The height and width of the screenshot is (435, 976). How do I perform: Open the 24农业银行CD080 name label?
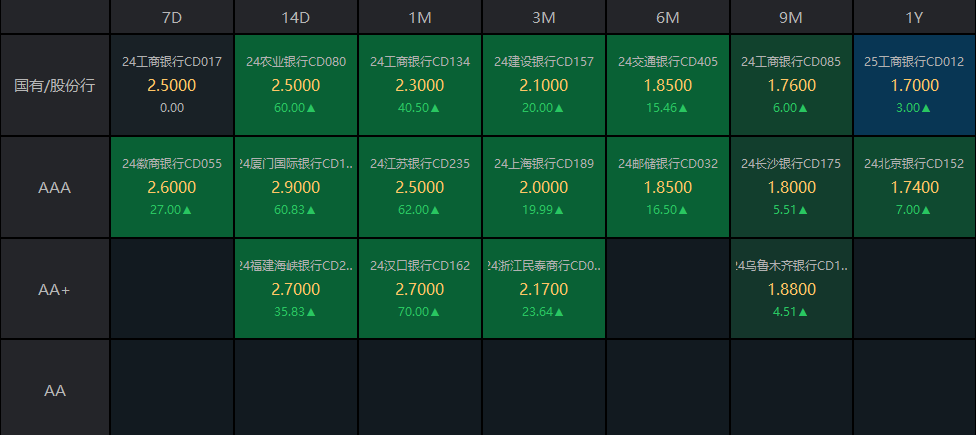(x=296, y=62)
